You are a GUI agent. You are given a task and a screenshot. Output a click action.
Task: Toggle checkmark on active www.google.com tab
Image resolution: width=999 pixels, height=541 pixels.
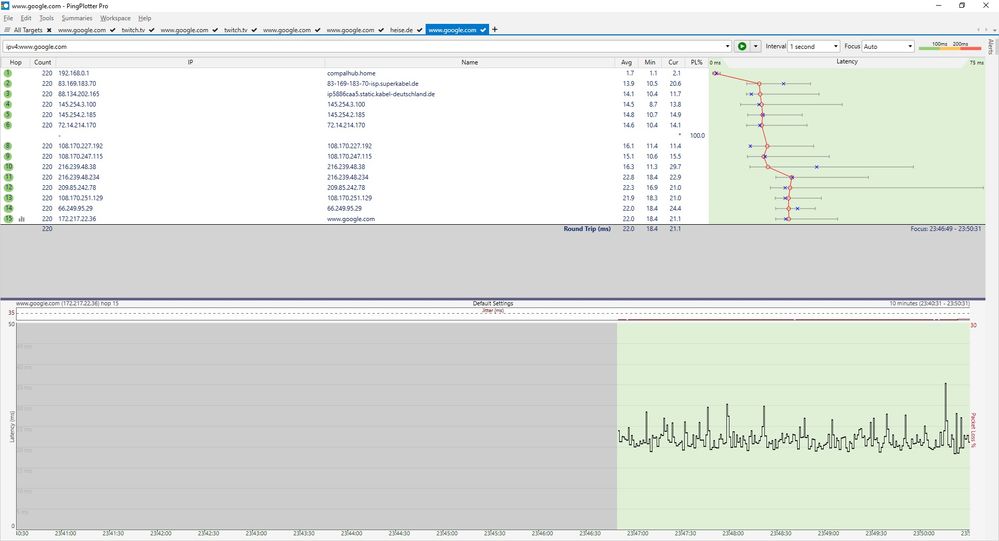483,30
